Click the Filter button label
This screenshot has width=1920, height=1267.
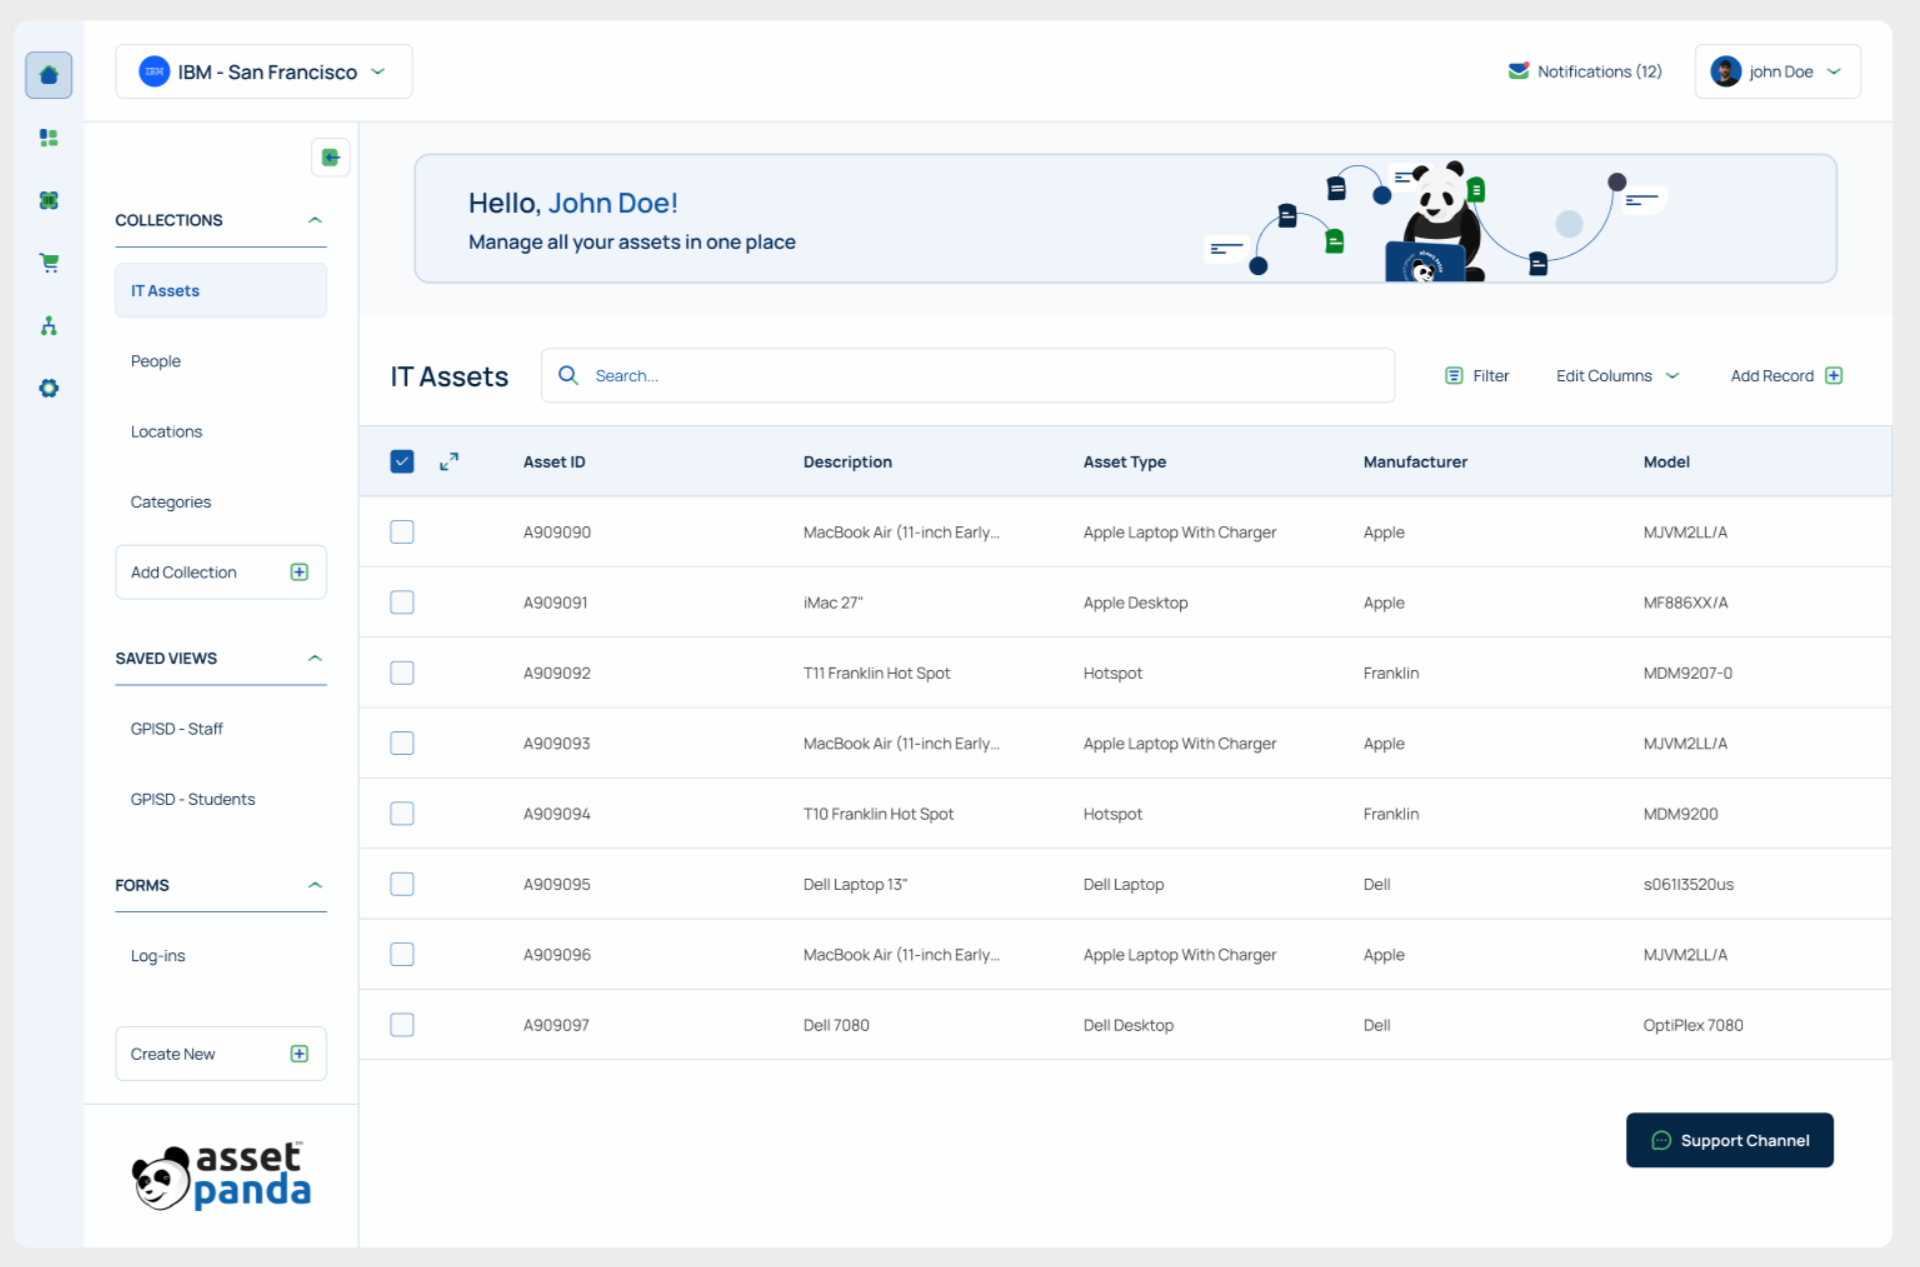point(1491,376)
